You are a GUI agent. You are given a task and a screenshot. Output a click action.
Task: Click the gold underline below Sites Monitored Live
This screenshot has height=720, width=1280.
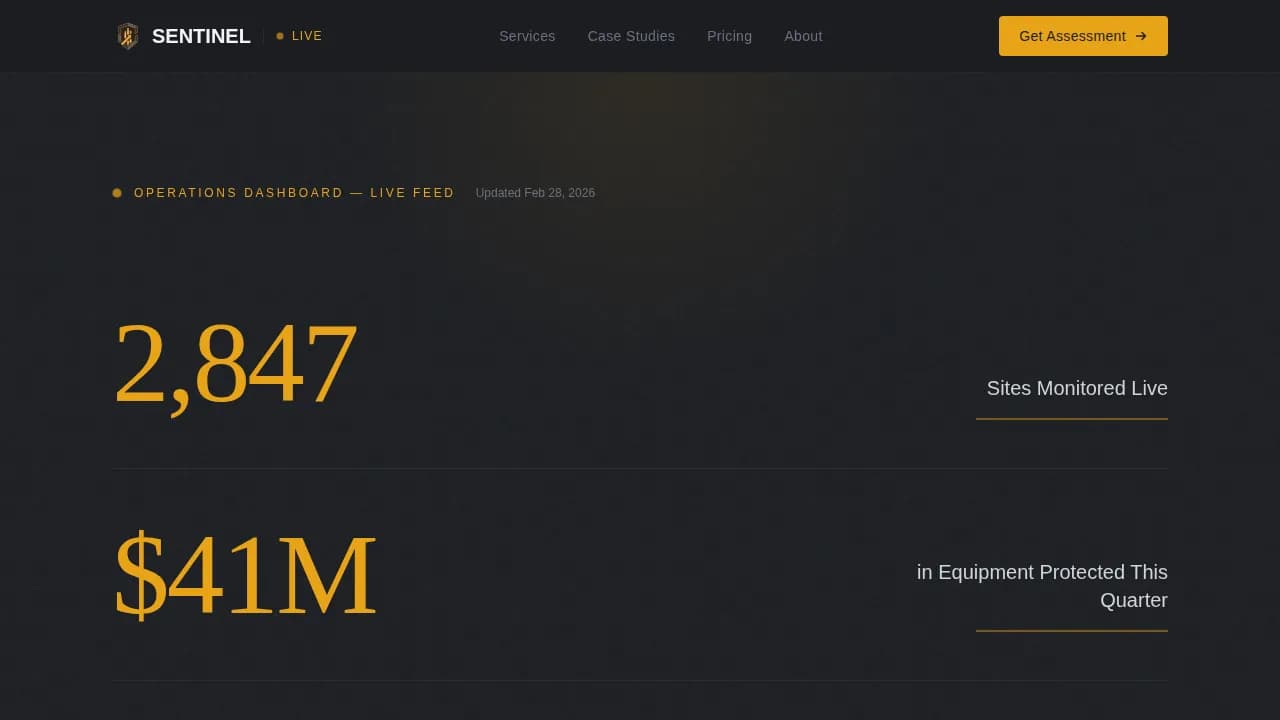point(1071,419)
